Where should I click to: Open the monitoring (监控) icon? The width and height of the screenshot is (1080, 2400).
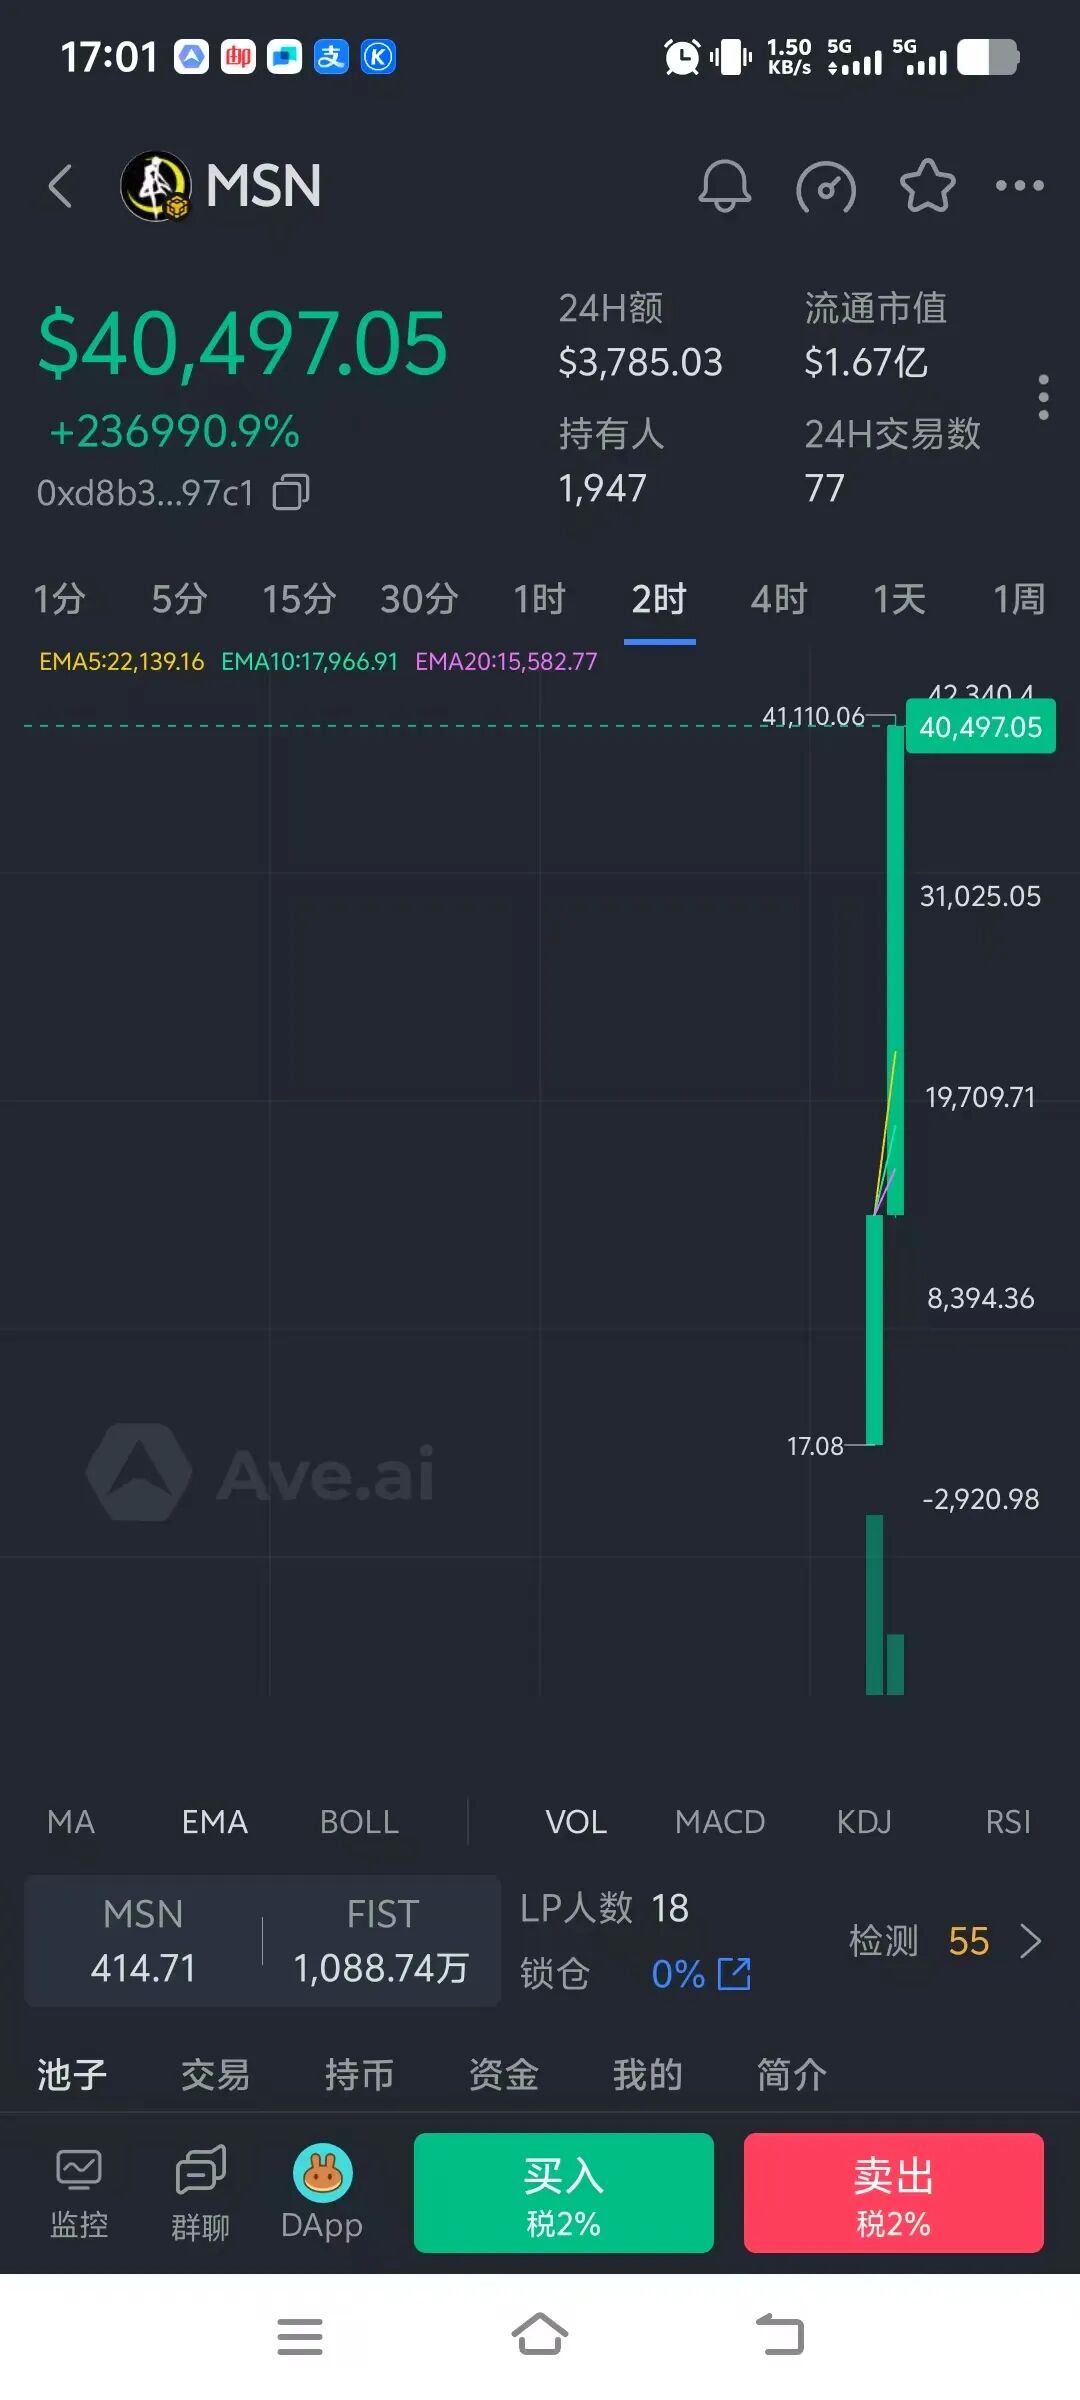79,2190
